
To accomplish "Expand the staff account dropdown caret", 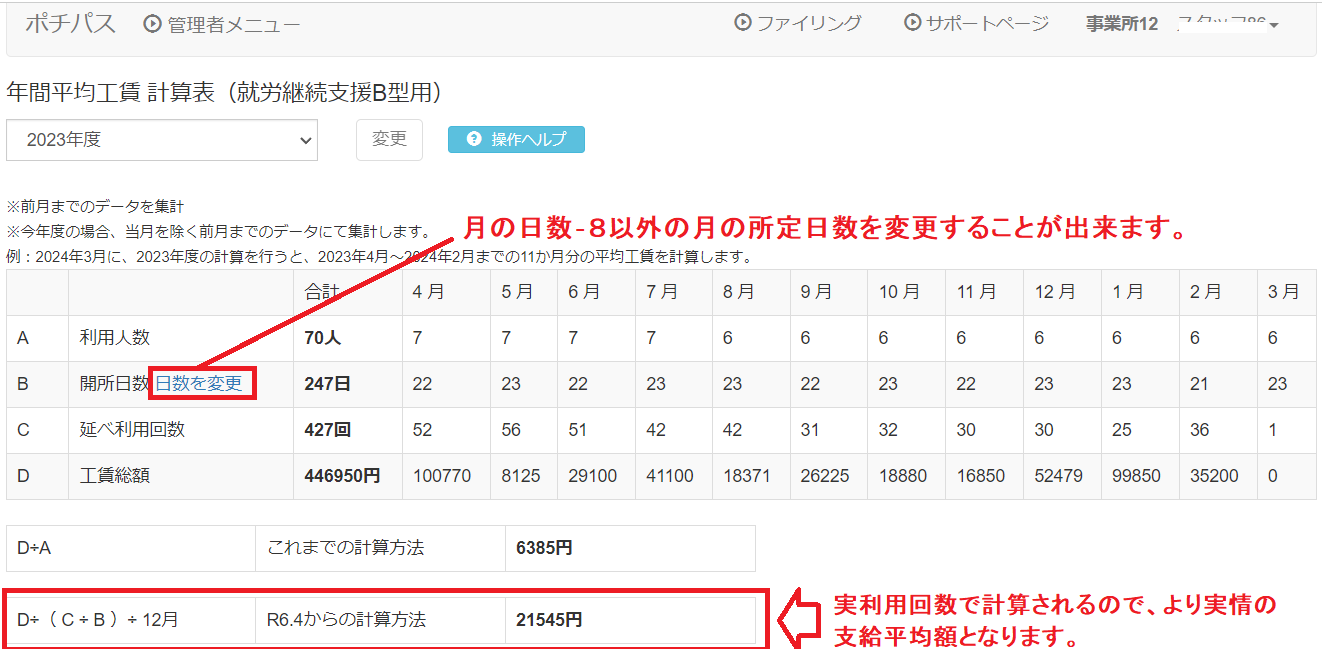I will point(1274,25).
